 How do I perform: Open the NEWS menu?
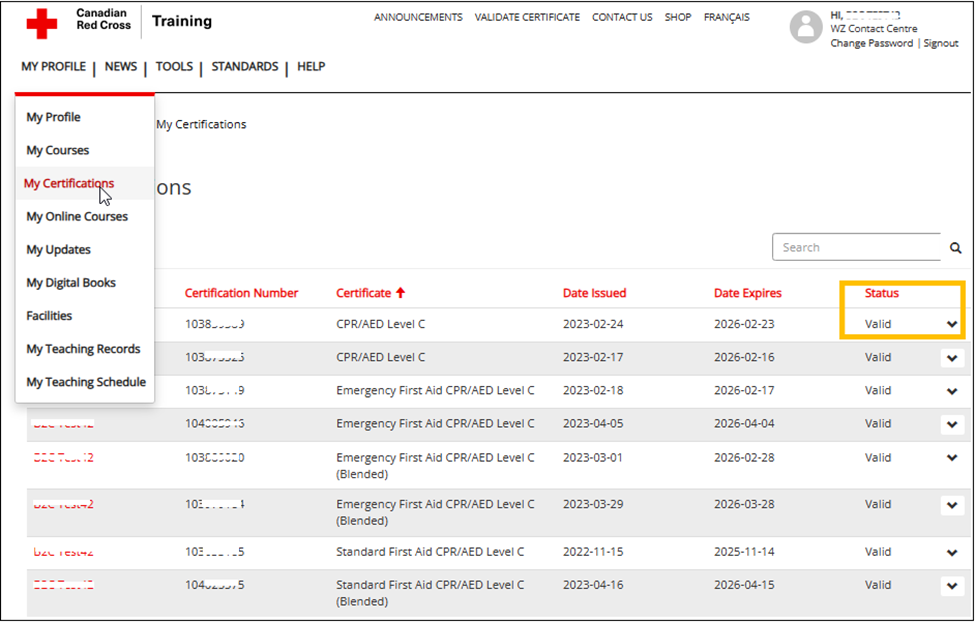(x=121, y=66)
